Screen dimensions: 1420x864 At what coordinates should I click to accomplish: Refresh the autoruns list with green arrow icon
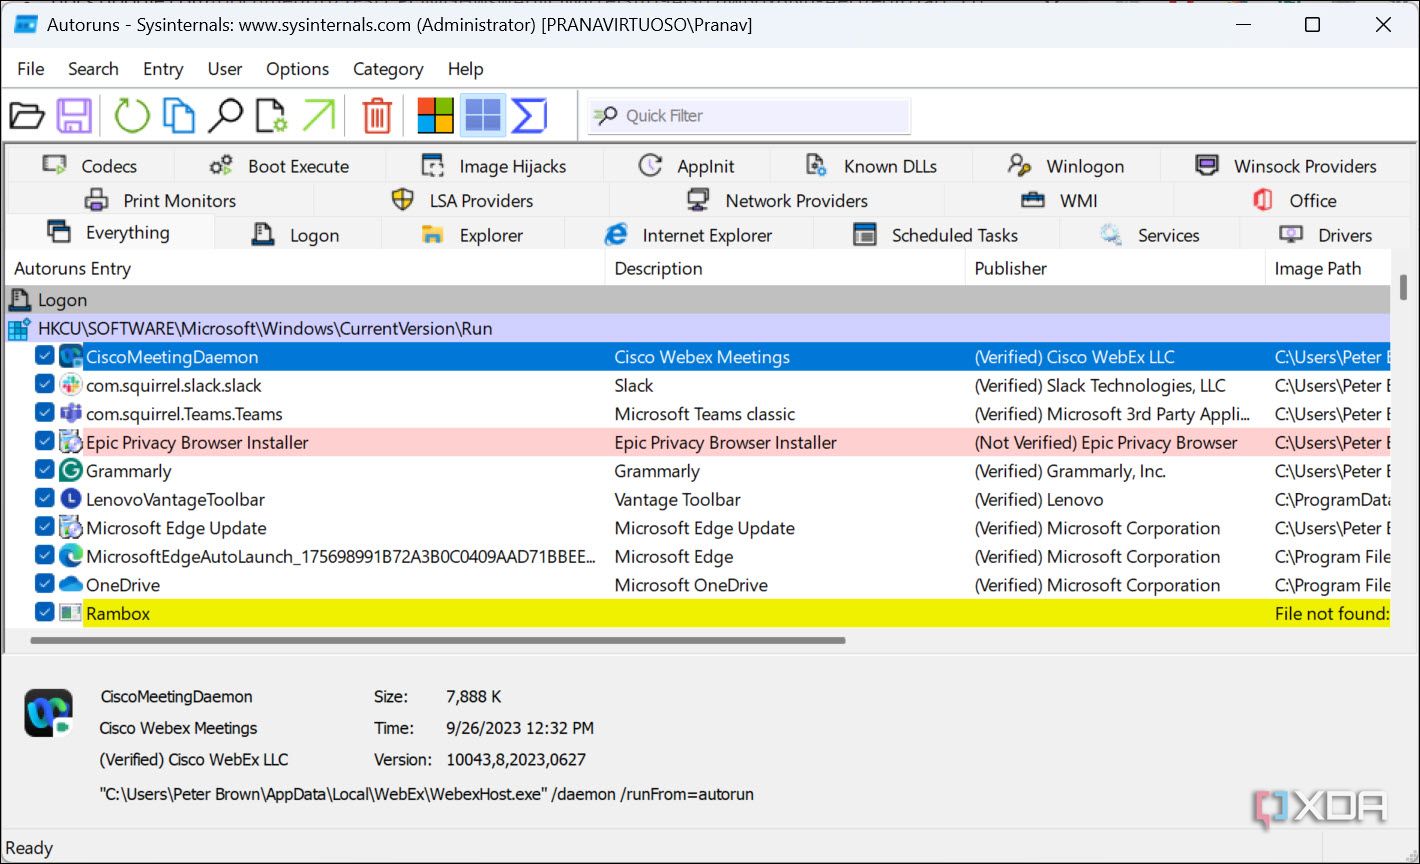tap(131, 116)
